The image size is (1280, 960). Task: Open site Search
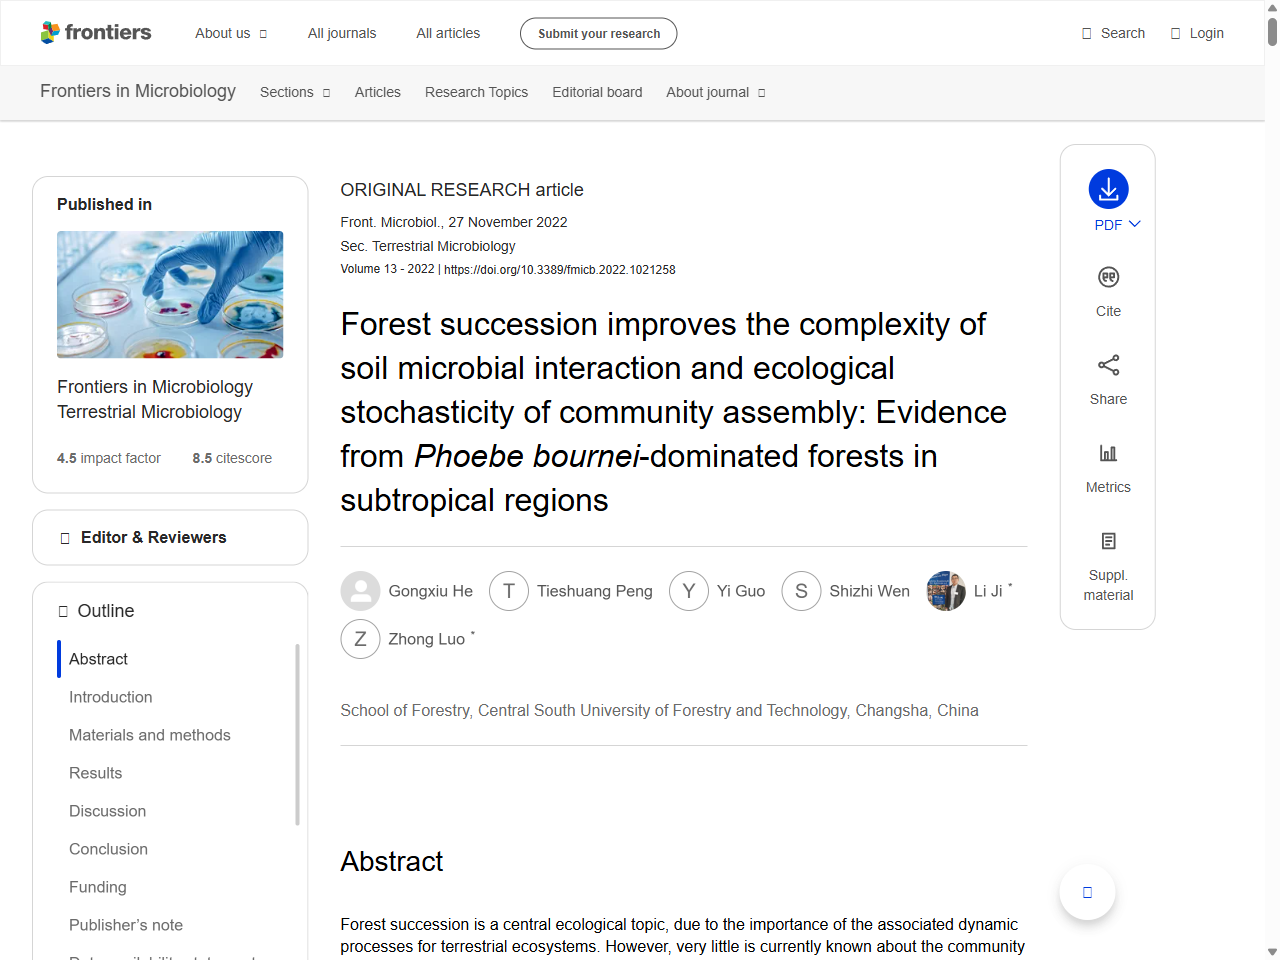(1112, 33)
